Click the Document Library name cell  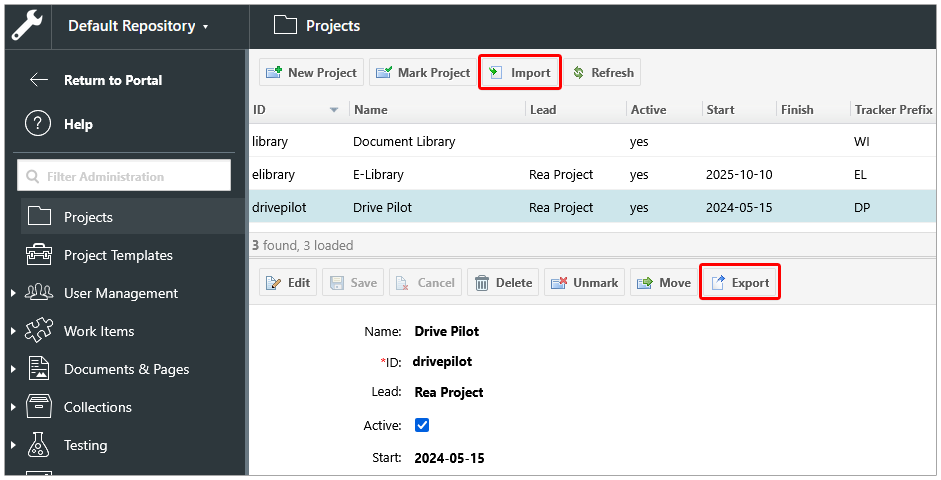(404, 142)
